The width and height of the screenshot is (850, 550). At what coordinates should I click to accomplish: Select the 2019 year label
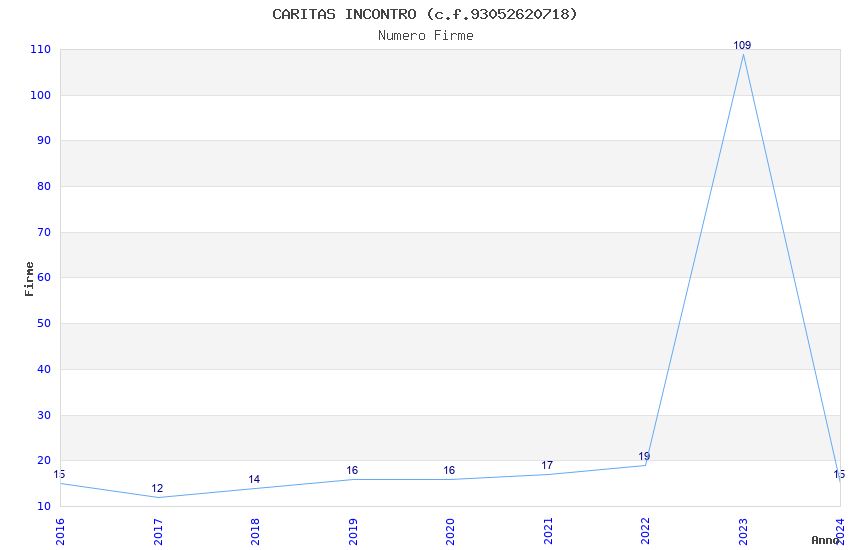click(x=353, y=532)
